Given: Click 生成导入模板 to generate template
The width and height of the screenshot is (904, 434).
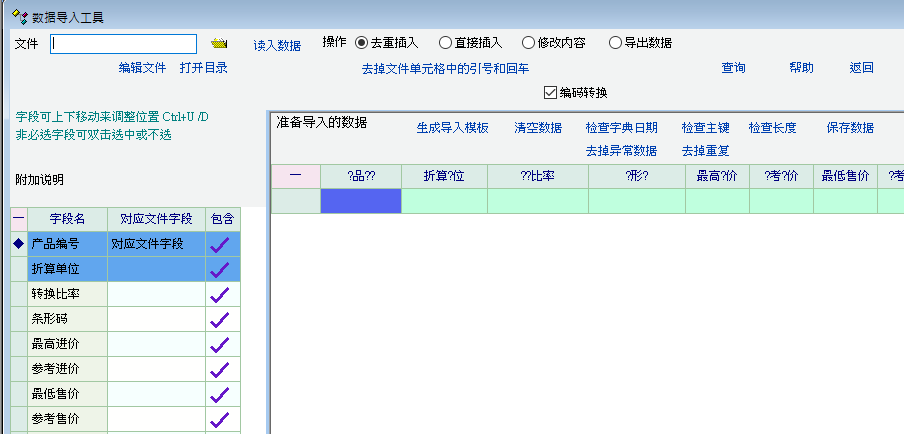Looking at the screenshot, I should (x=453, y=128).
